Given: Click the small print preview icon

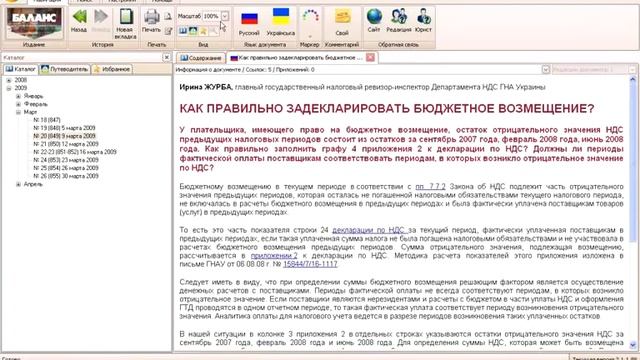Looking at the screenshot, I should pos(168,16).
